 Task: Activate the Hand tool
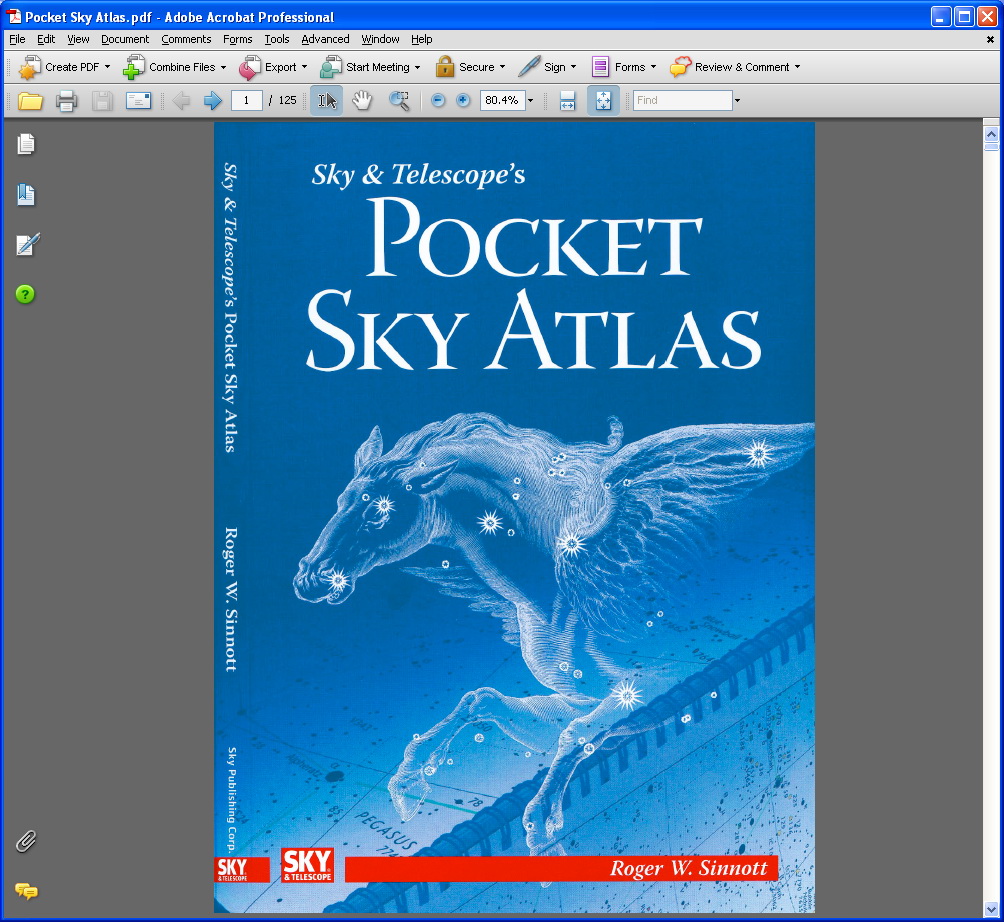pyautogui.click(x=362, y=101)
